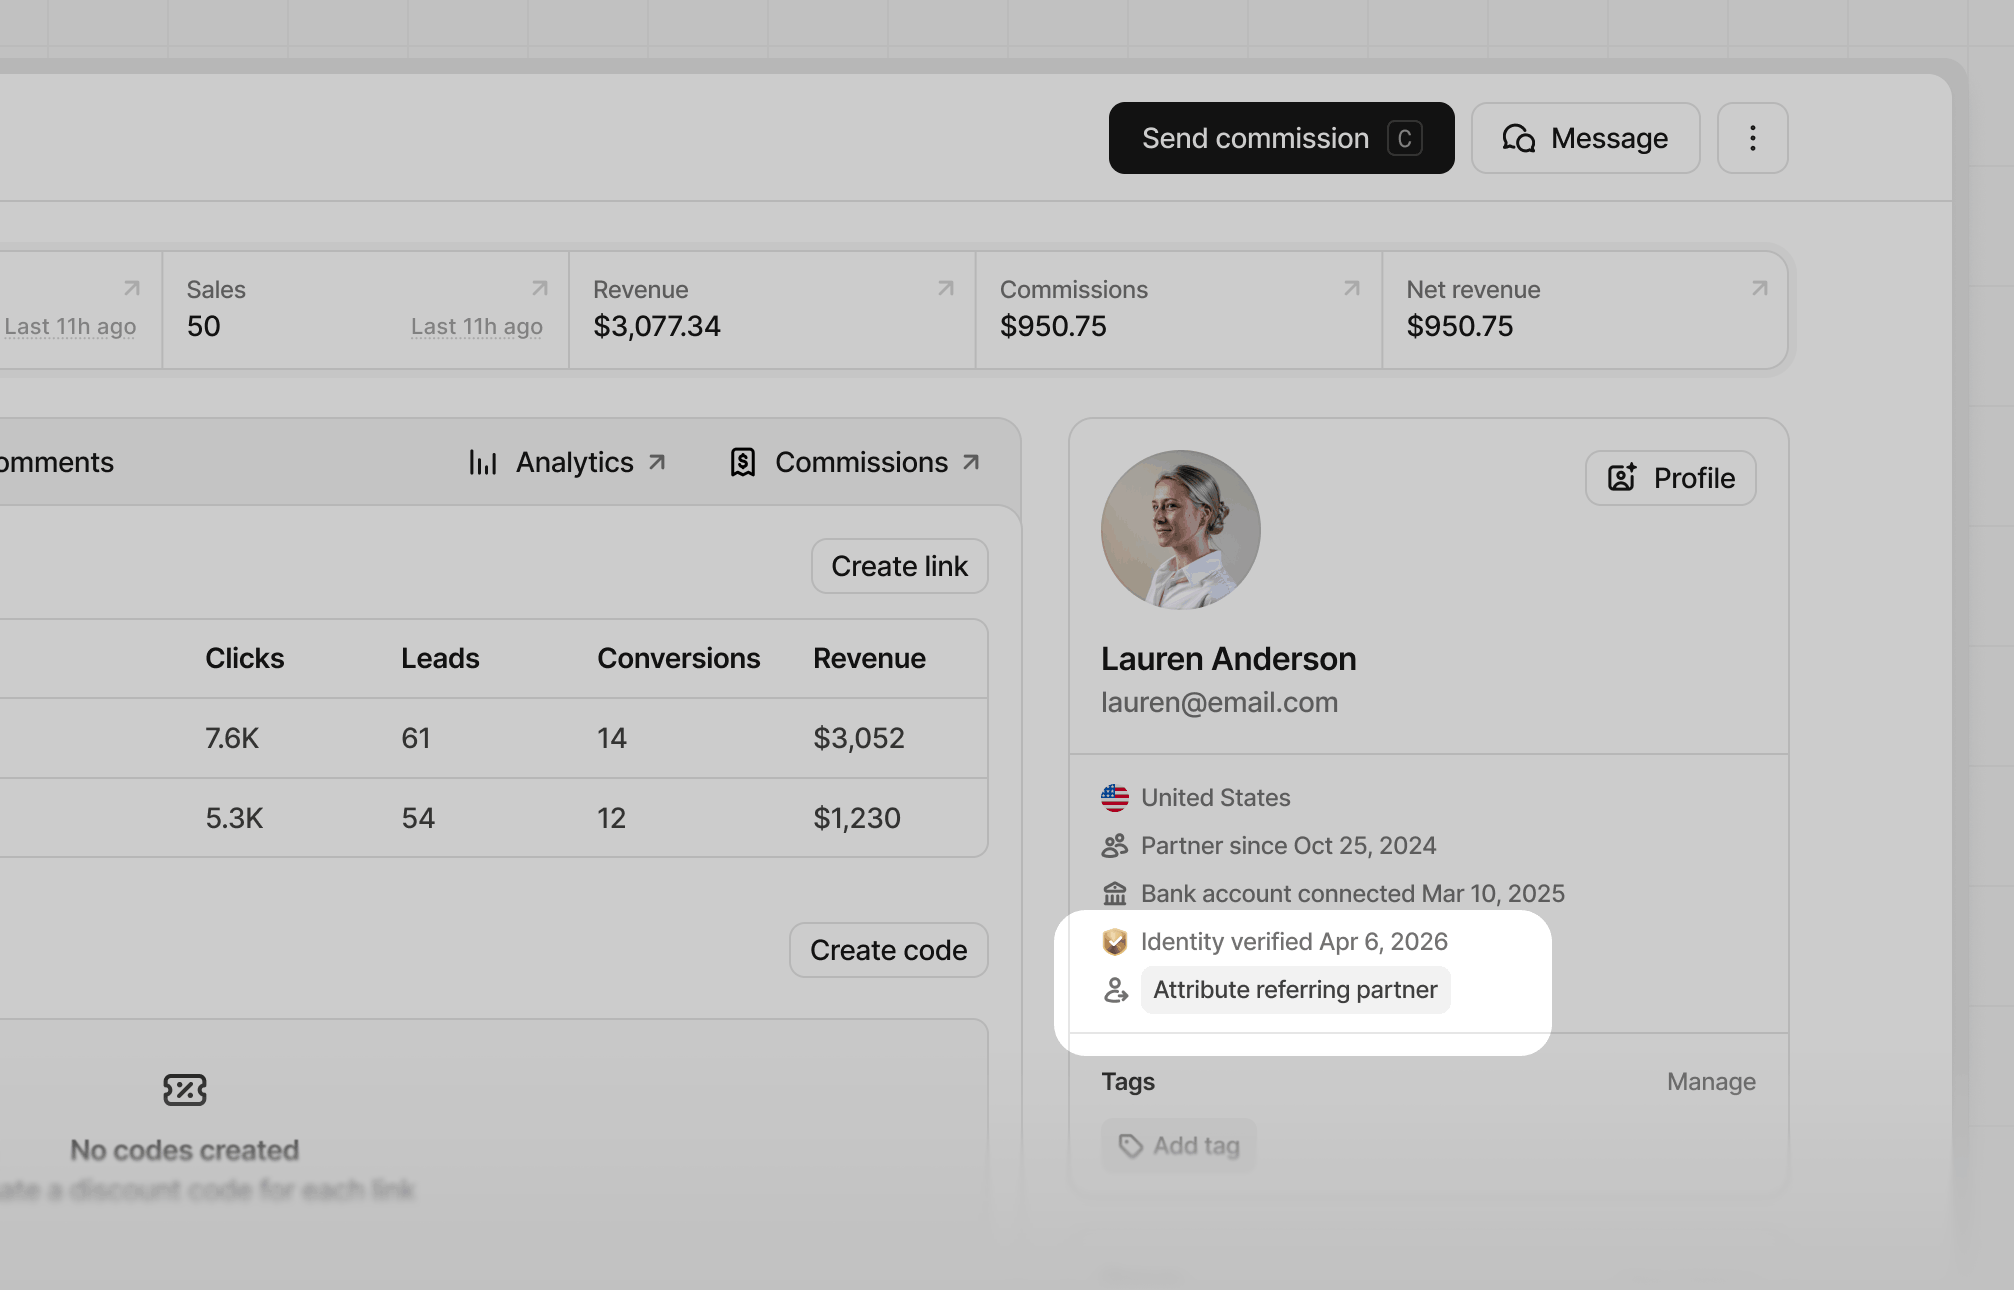
Task: Click the Revenue table column header
Action: point(869,658)
